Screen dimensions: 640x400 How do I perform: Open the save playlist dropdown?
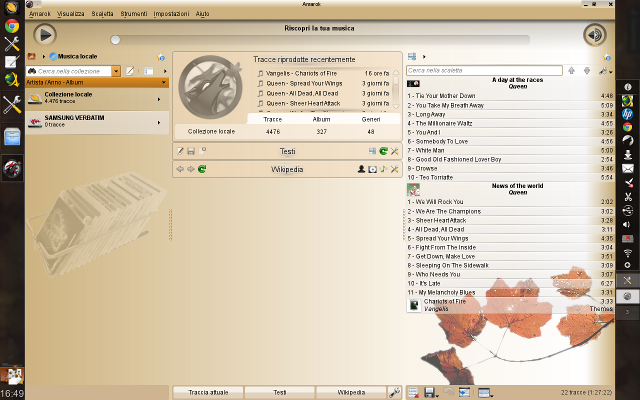[431, 393]
